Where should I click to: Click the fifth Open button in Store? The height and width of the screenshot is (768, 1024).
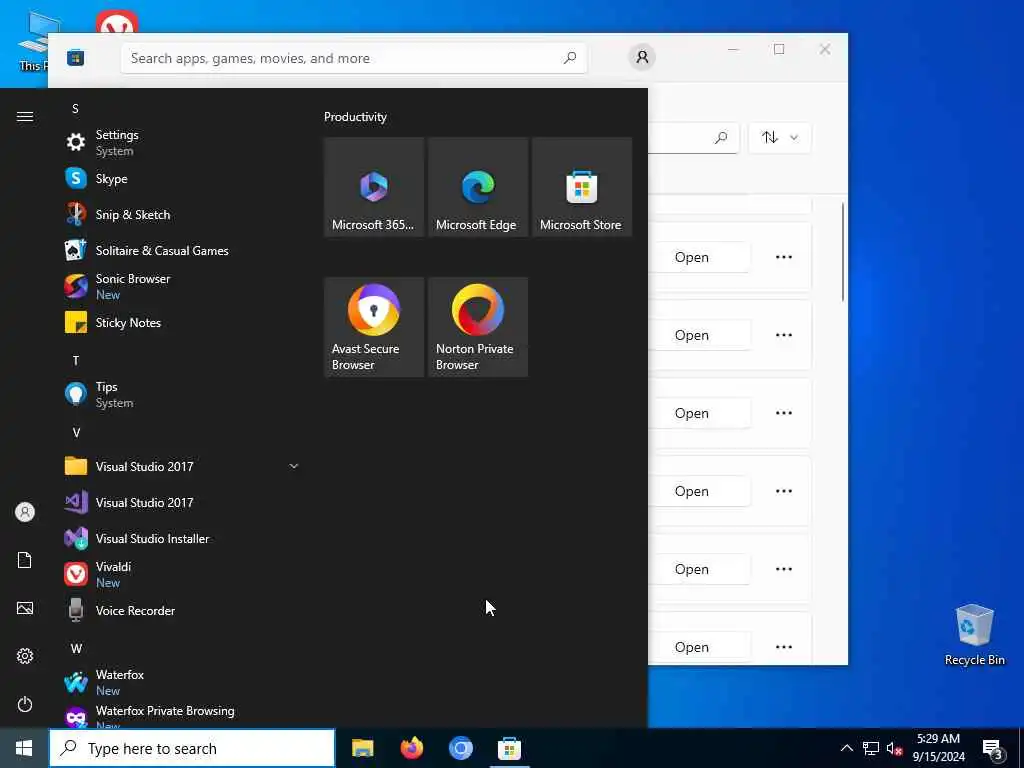pos(699,569)
